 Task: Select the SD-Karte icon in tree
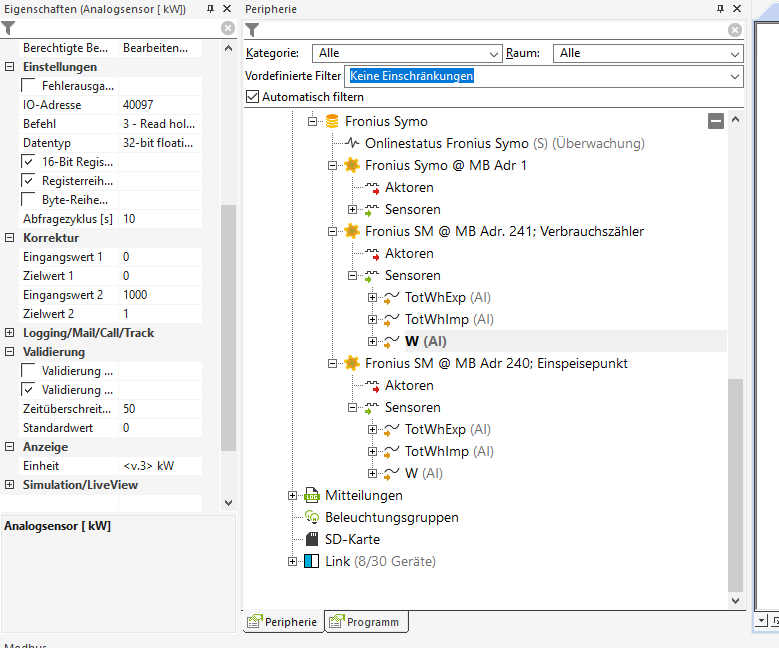312,539
